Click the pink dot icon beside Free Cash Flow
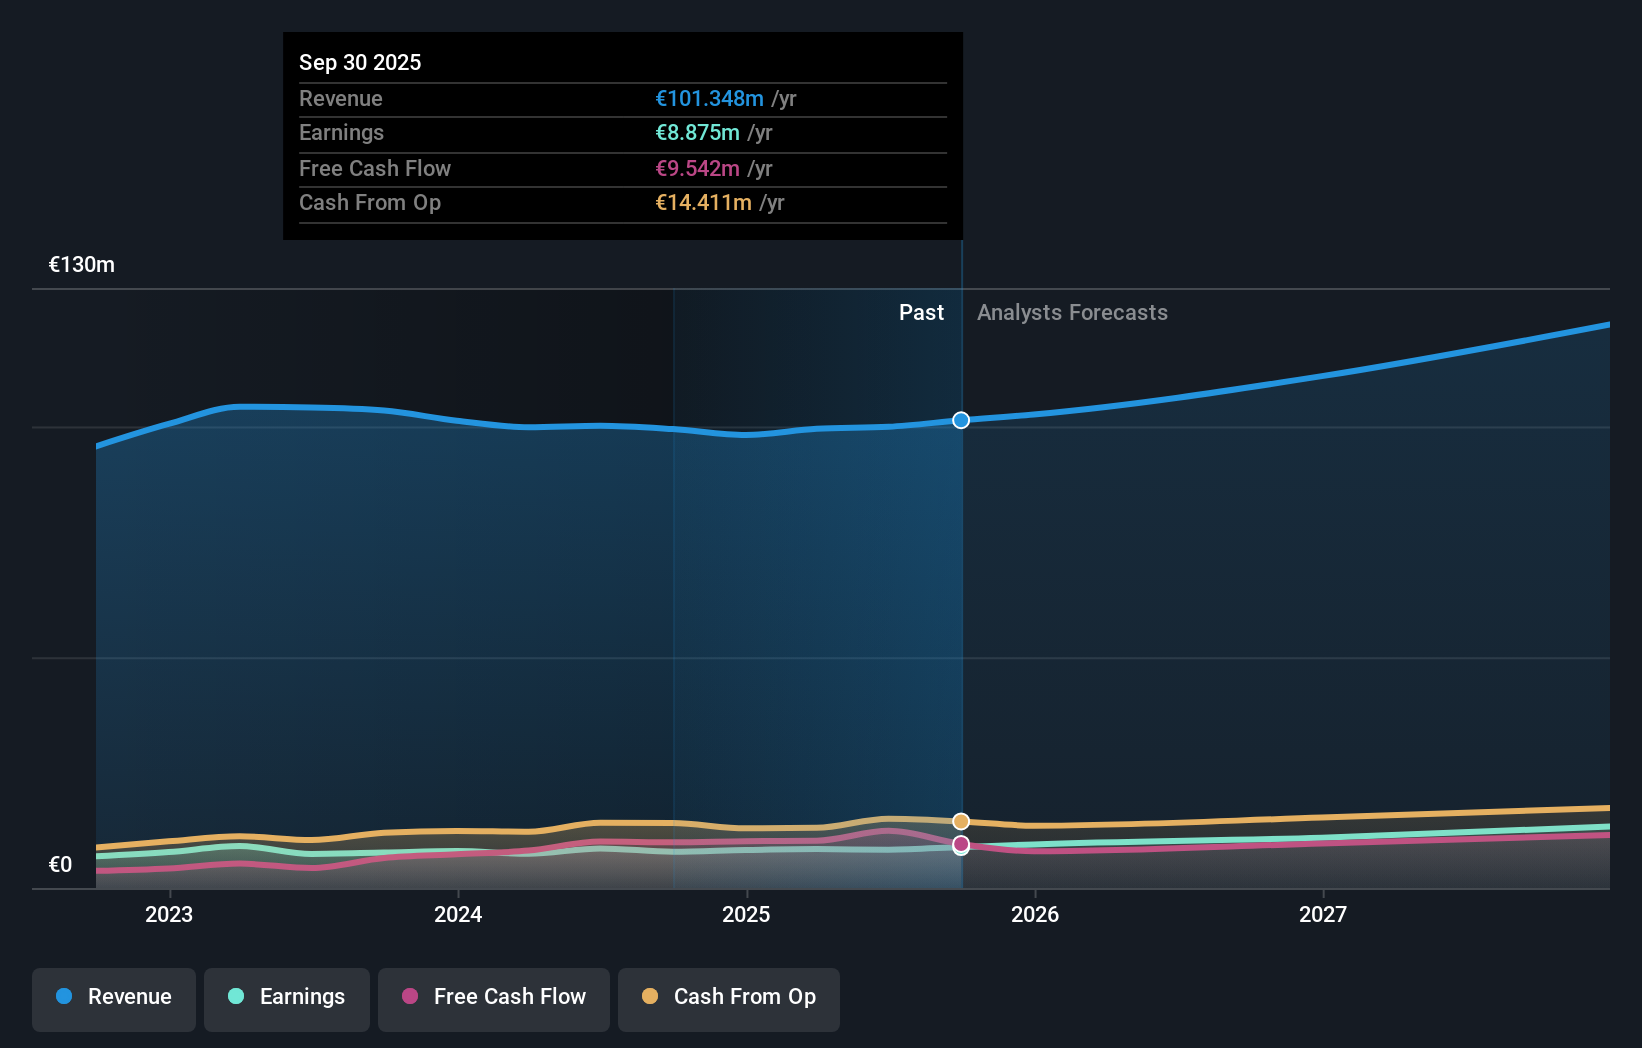1642x1048 pixels. coord(409,997)
